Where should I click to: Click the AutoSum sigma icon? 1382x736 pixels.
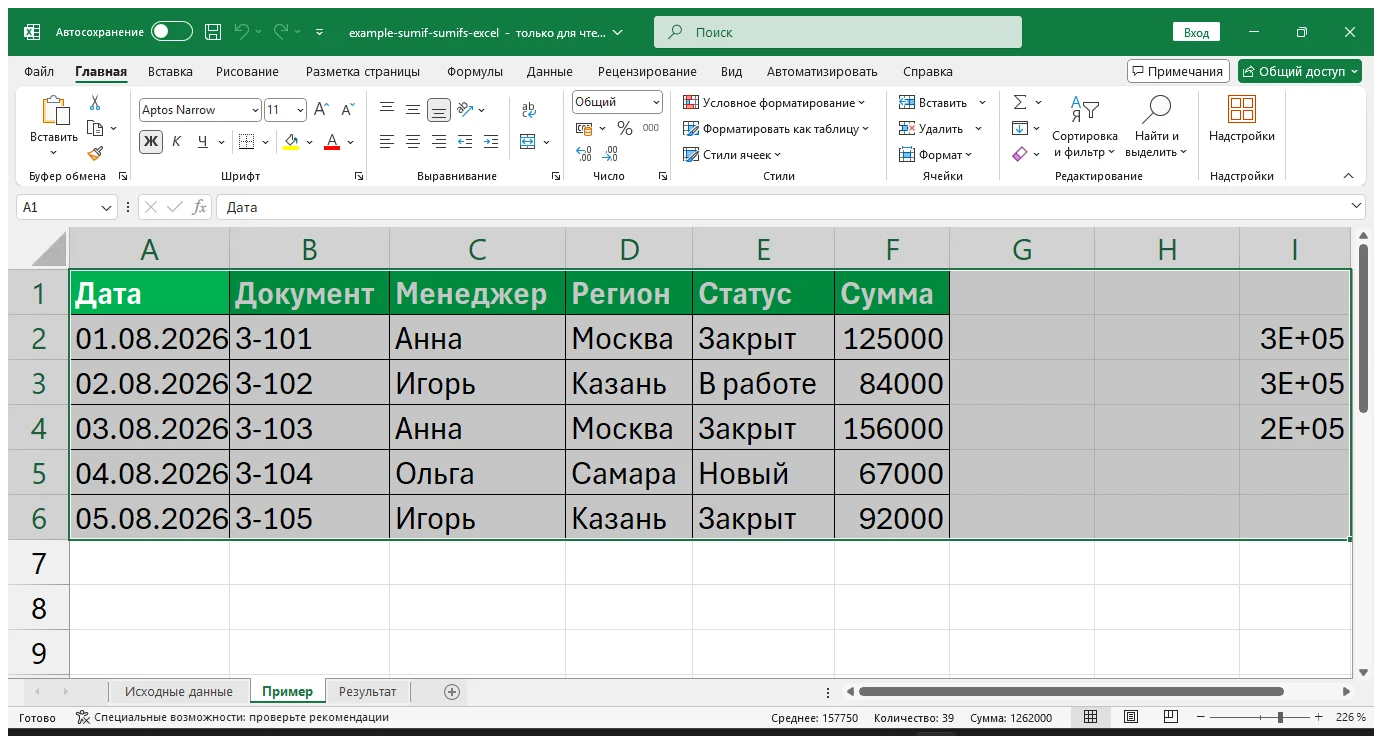(1020, 102)
